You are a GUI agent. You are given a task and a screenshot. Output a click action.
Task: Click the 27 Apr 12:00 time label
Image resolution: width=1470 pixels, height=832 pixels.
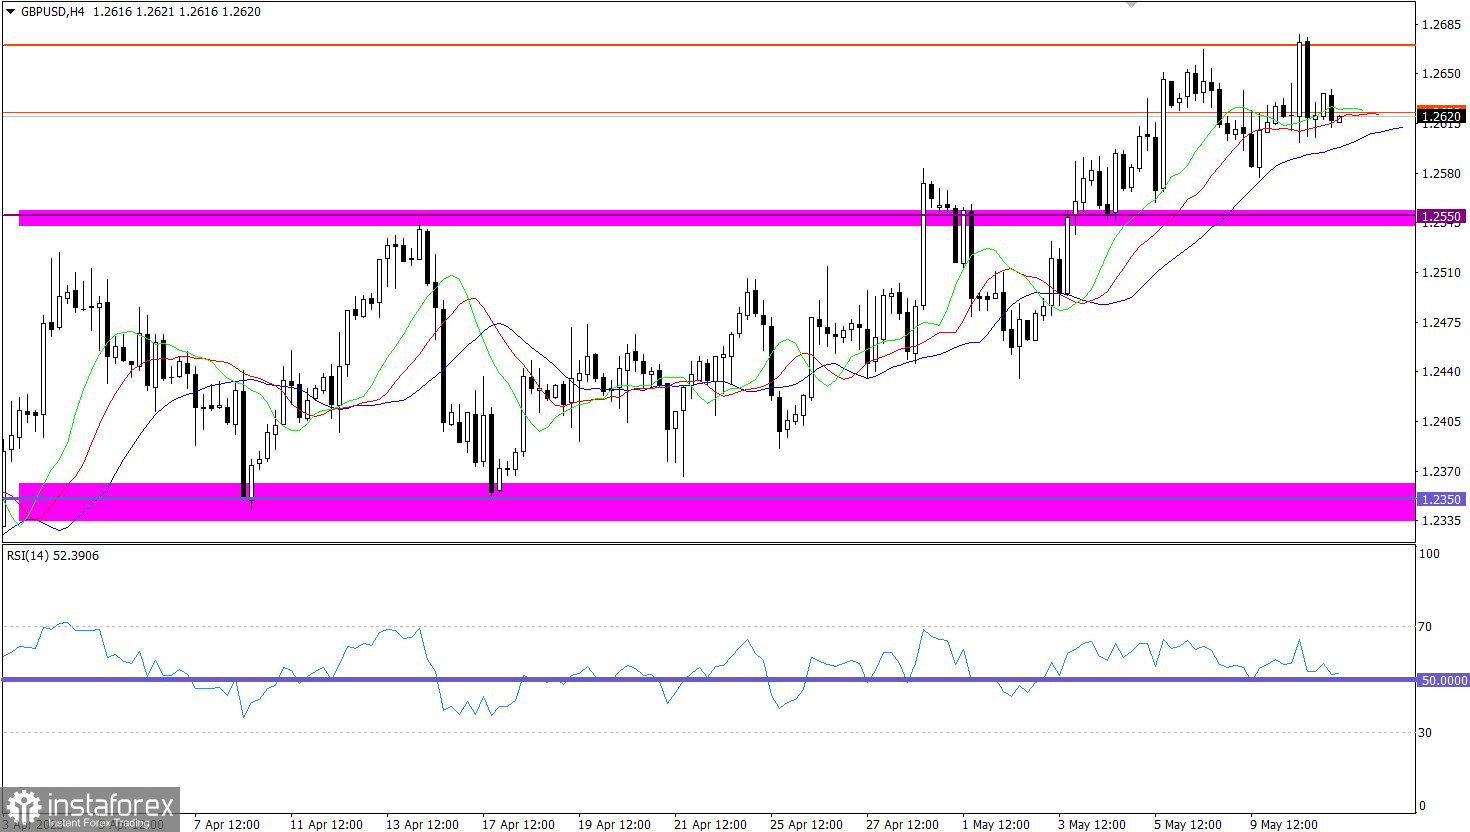[x=902, y=825]
